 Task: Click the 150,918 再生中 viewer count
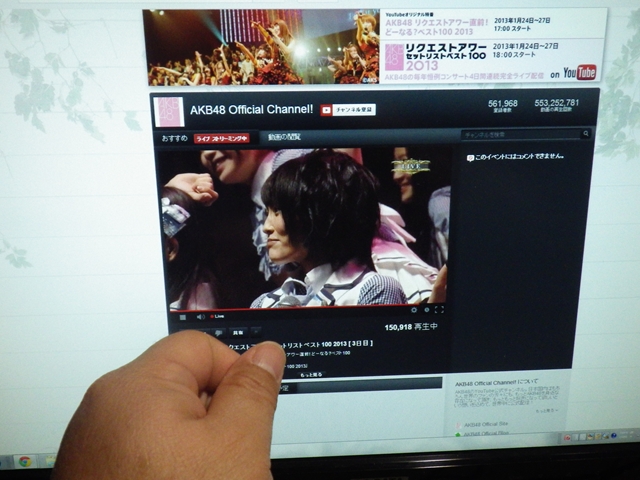[x=411, y=327]
